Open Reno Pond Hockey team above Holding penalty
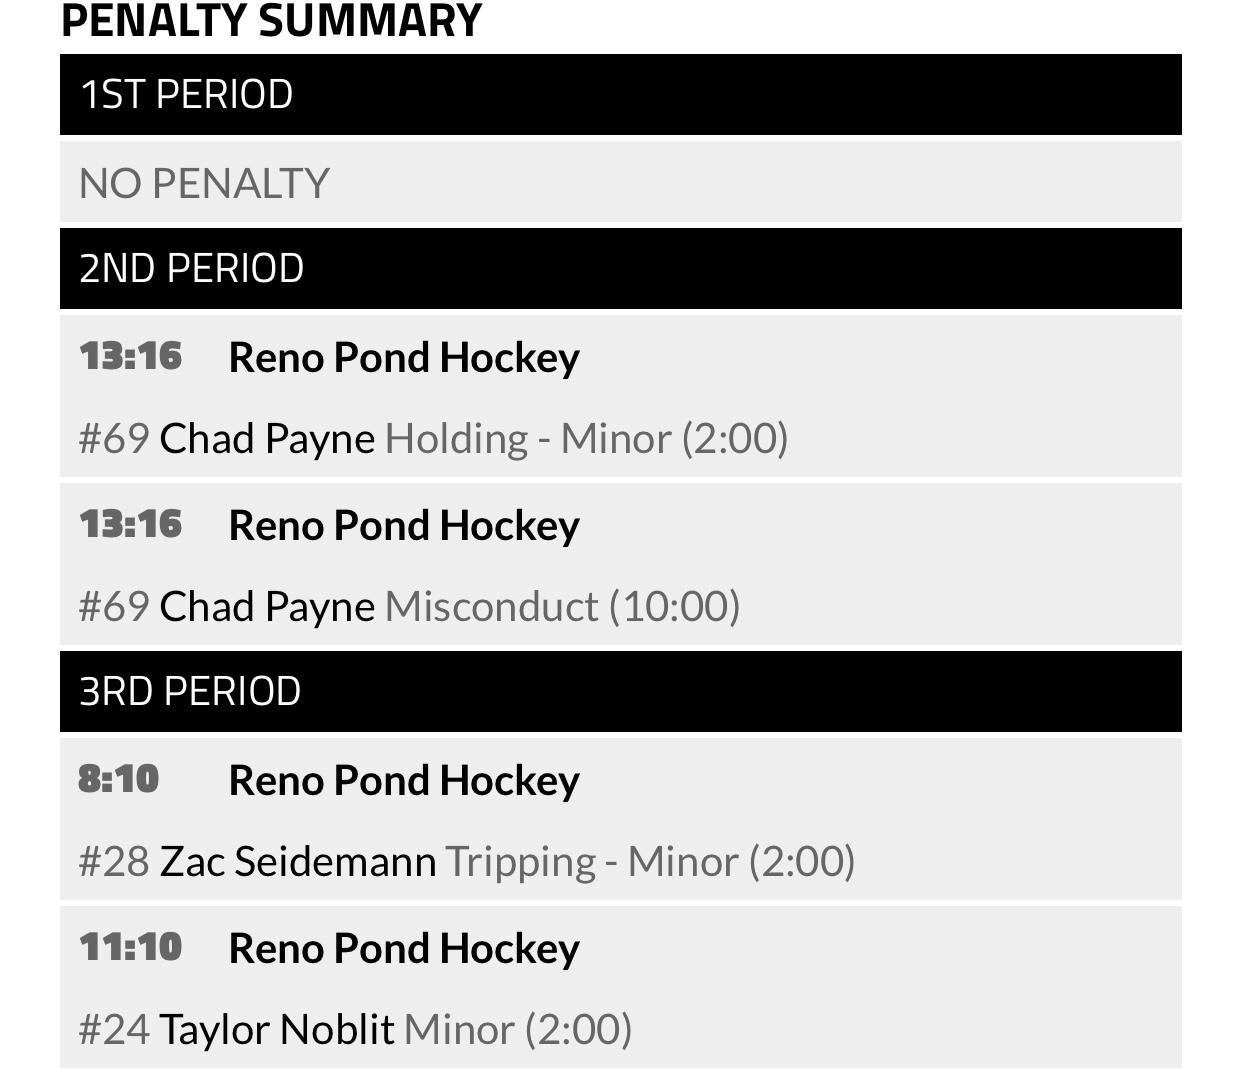Viewport: 1242px width, 1069px height. 404,358
